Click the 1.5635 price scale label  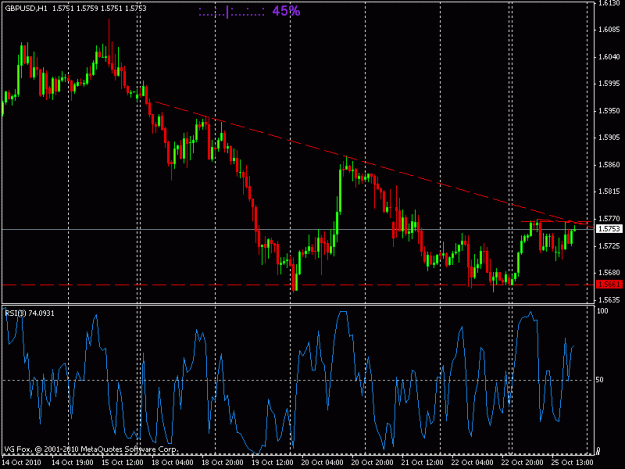(x=609, y=300)
